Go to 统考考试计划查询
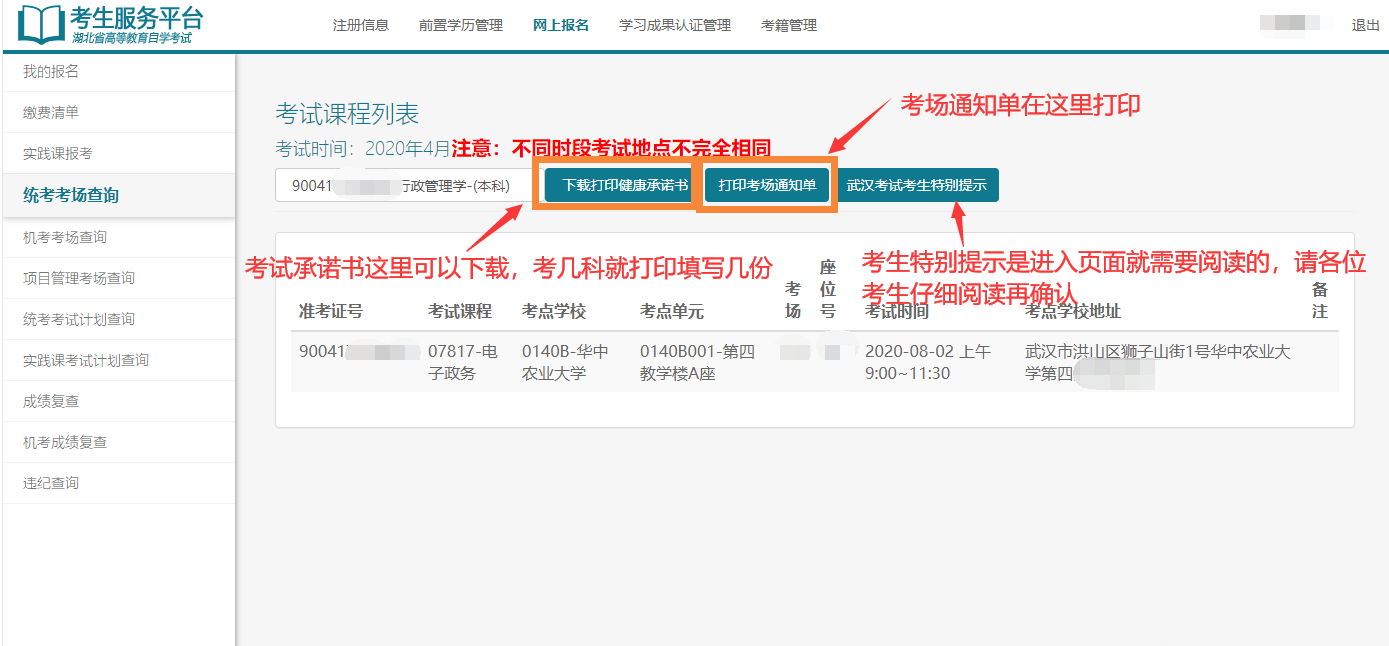 pos(79,319)
